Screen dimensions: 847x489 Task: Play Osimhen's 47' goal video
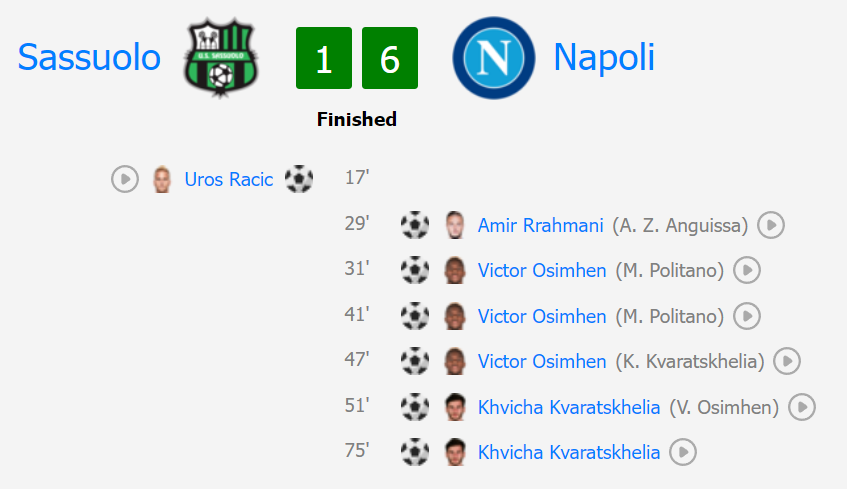pyautogui.click(x=787, y=361)
